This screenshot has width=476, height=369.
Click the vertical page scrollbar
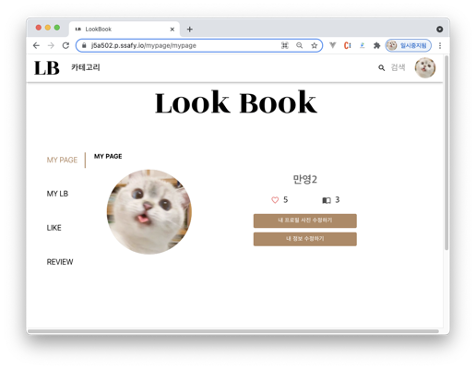446,153
